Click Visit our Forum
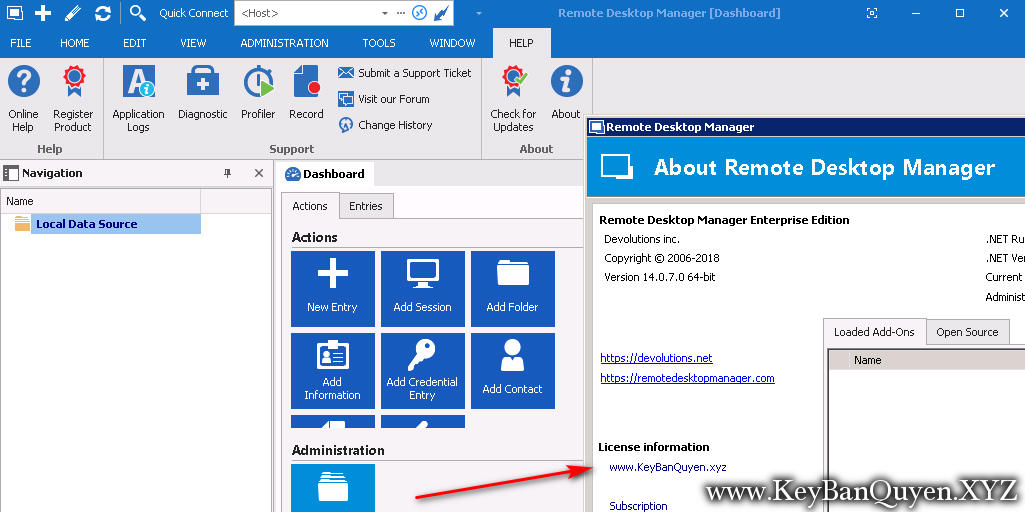Image resolution: width=1025 pixels, height=512 pixels. (x=384, y=99)
